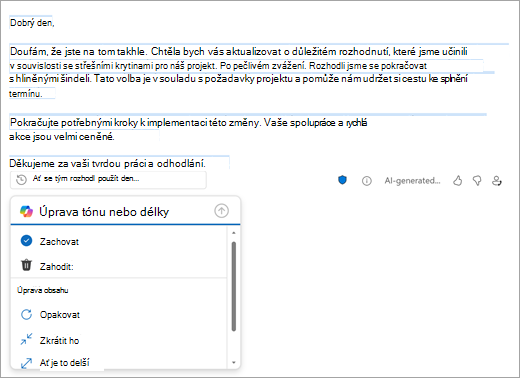
Task: Click the shrink arrows icon next to Zkrátit ho
Action: pyautogui.click(x=26, y=339)
